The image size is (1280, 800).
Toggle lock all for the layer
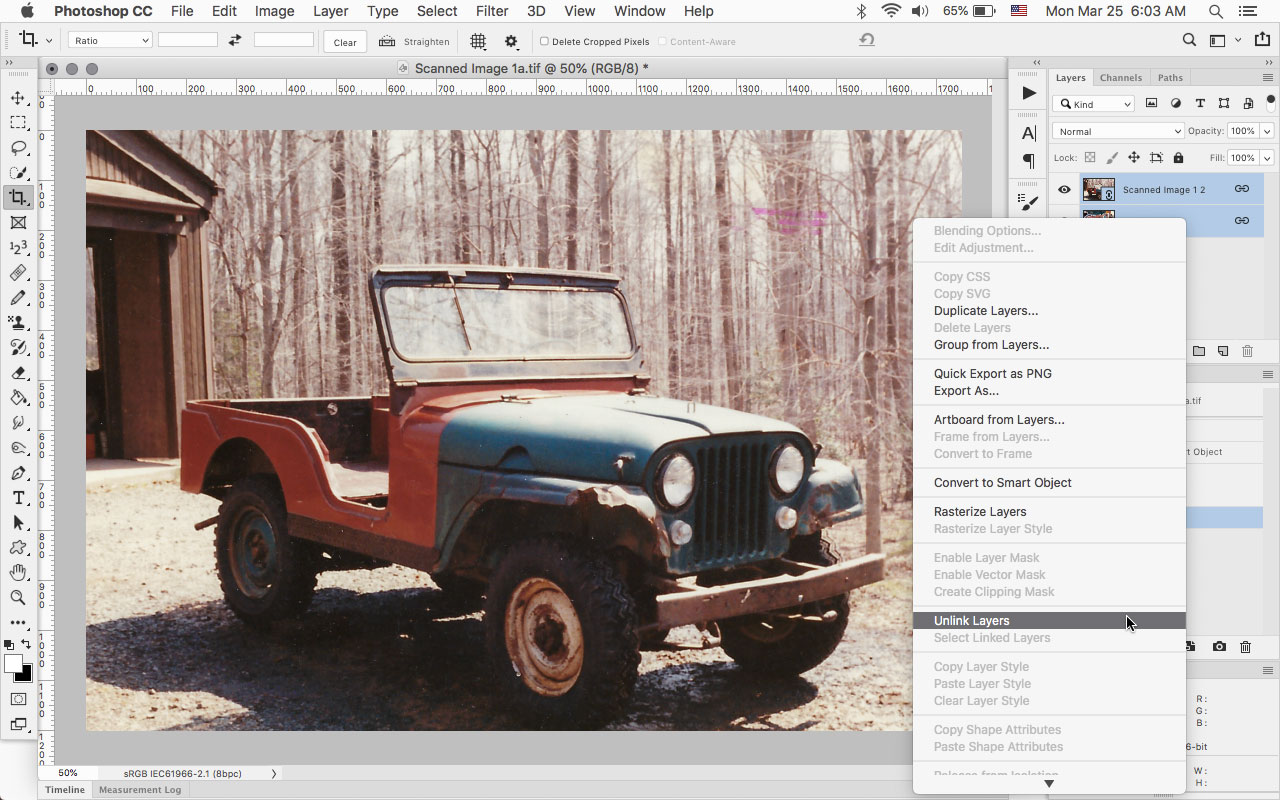[1178, 158]
